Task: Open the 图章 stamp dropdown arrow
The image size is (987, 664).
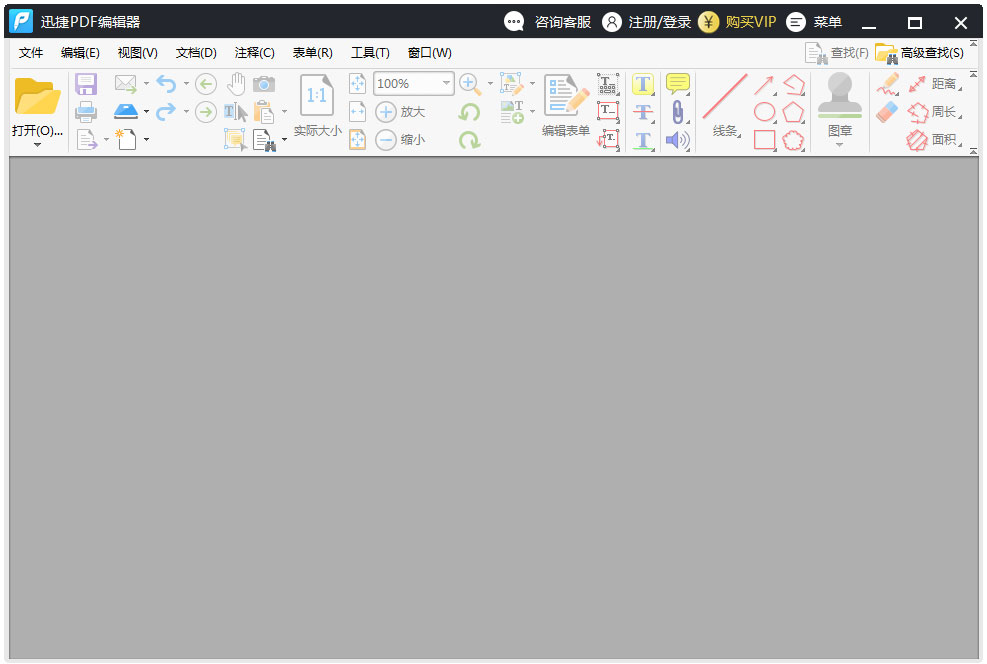Action: (x=840, y=145)
